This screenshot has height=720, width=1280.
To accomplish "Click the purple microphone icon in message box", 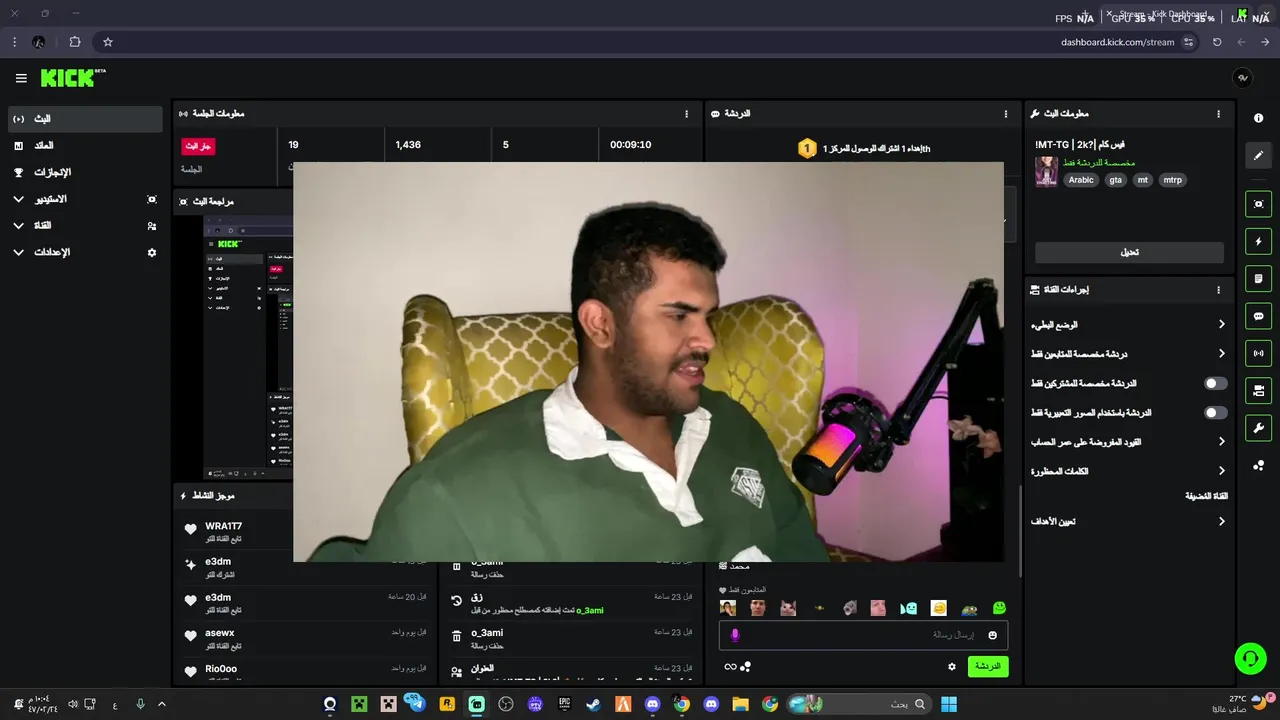I will pos(735,635).
